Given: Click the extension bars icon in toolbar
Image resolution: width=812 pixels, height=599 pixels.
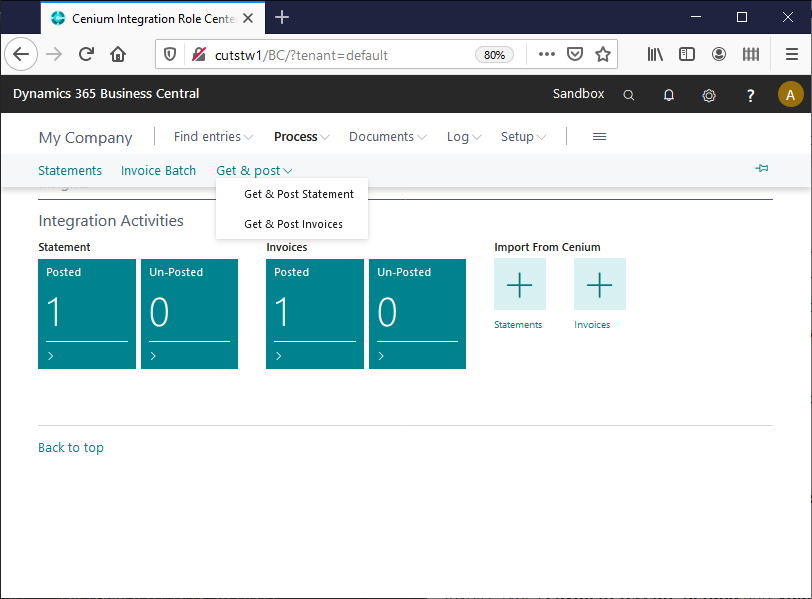Looking at the screenshot, I should 750,54.
